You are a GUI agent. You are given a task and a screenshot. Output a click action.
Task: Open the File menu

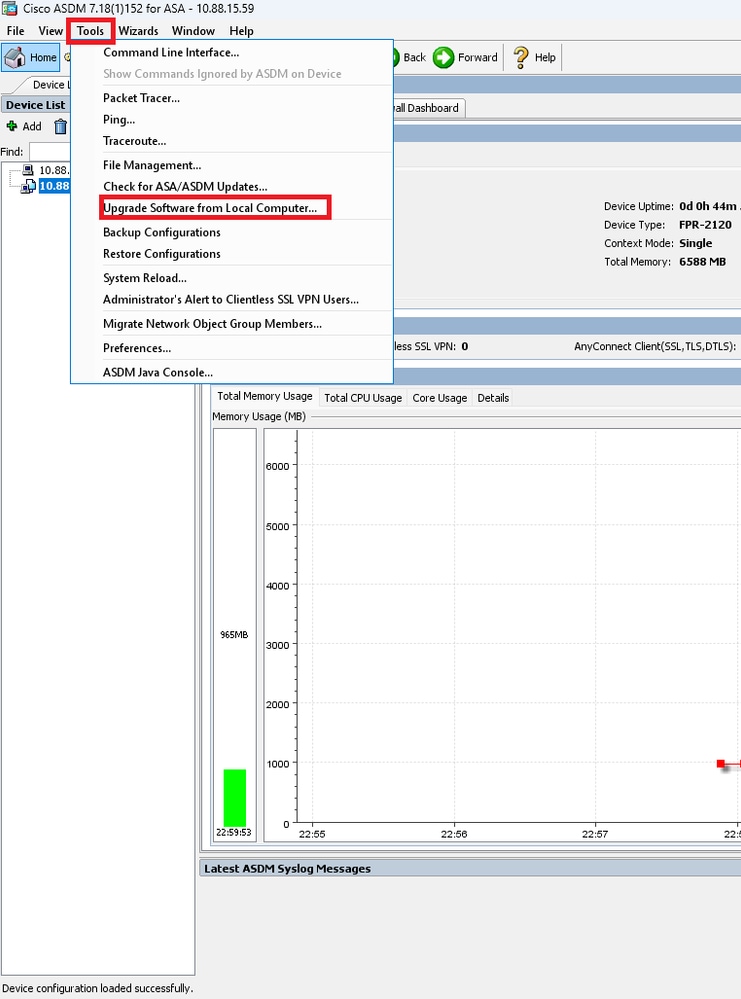15,31
